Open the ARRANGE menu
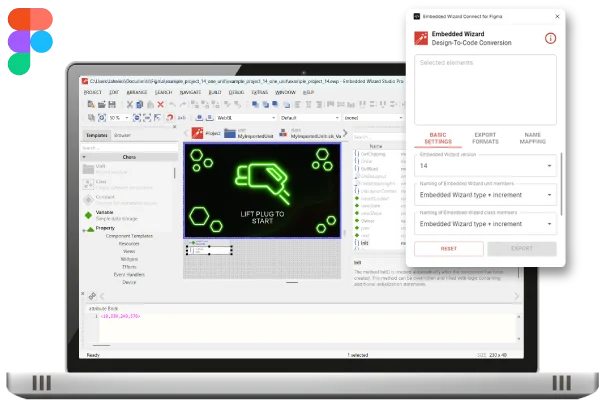The image size is (600, 400). pyautogui.click(x=137, y=92)
